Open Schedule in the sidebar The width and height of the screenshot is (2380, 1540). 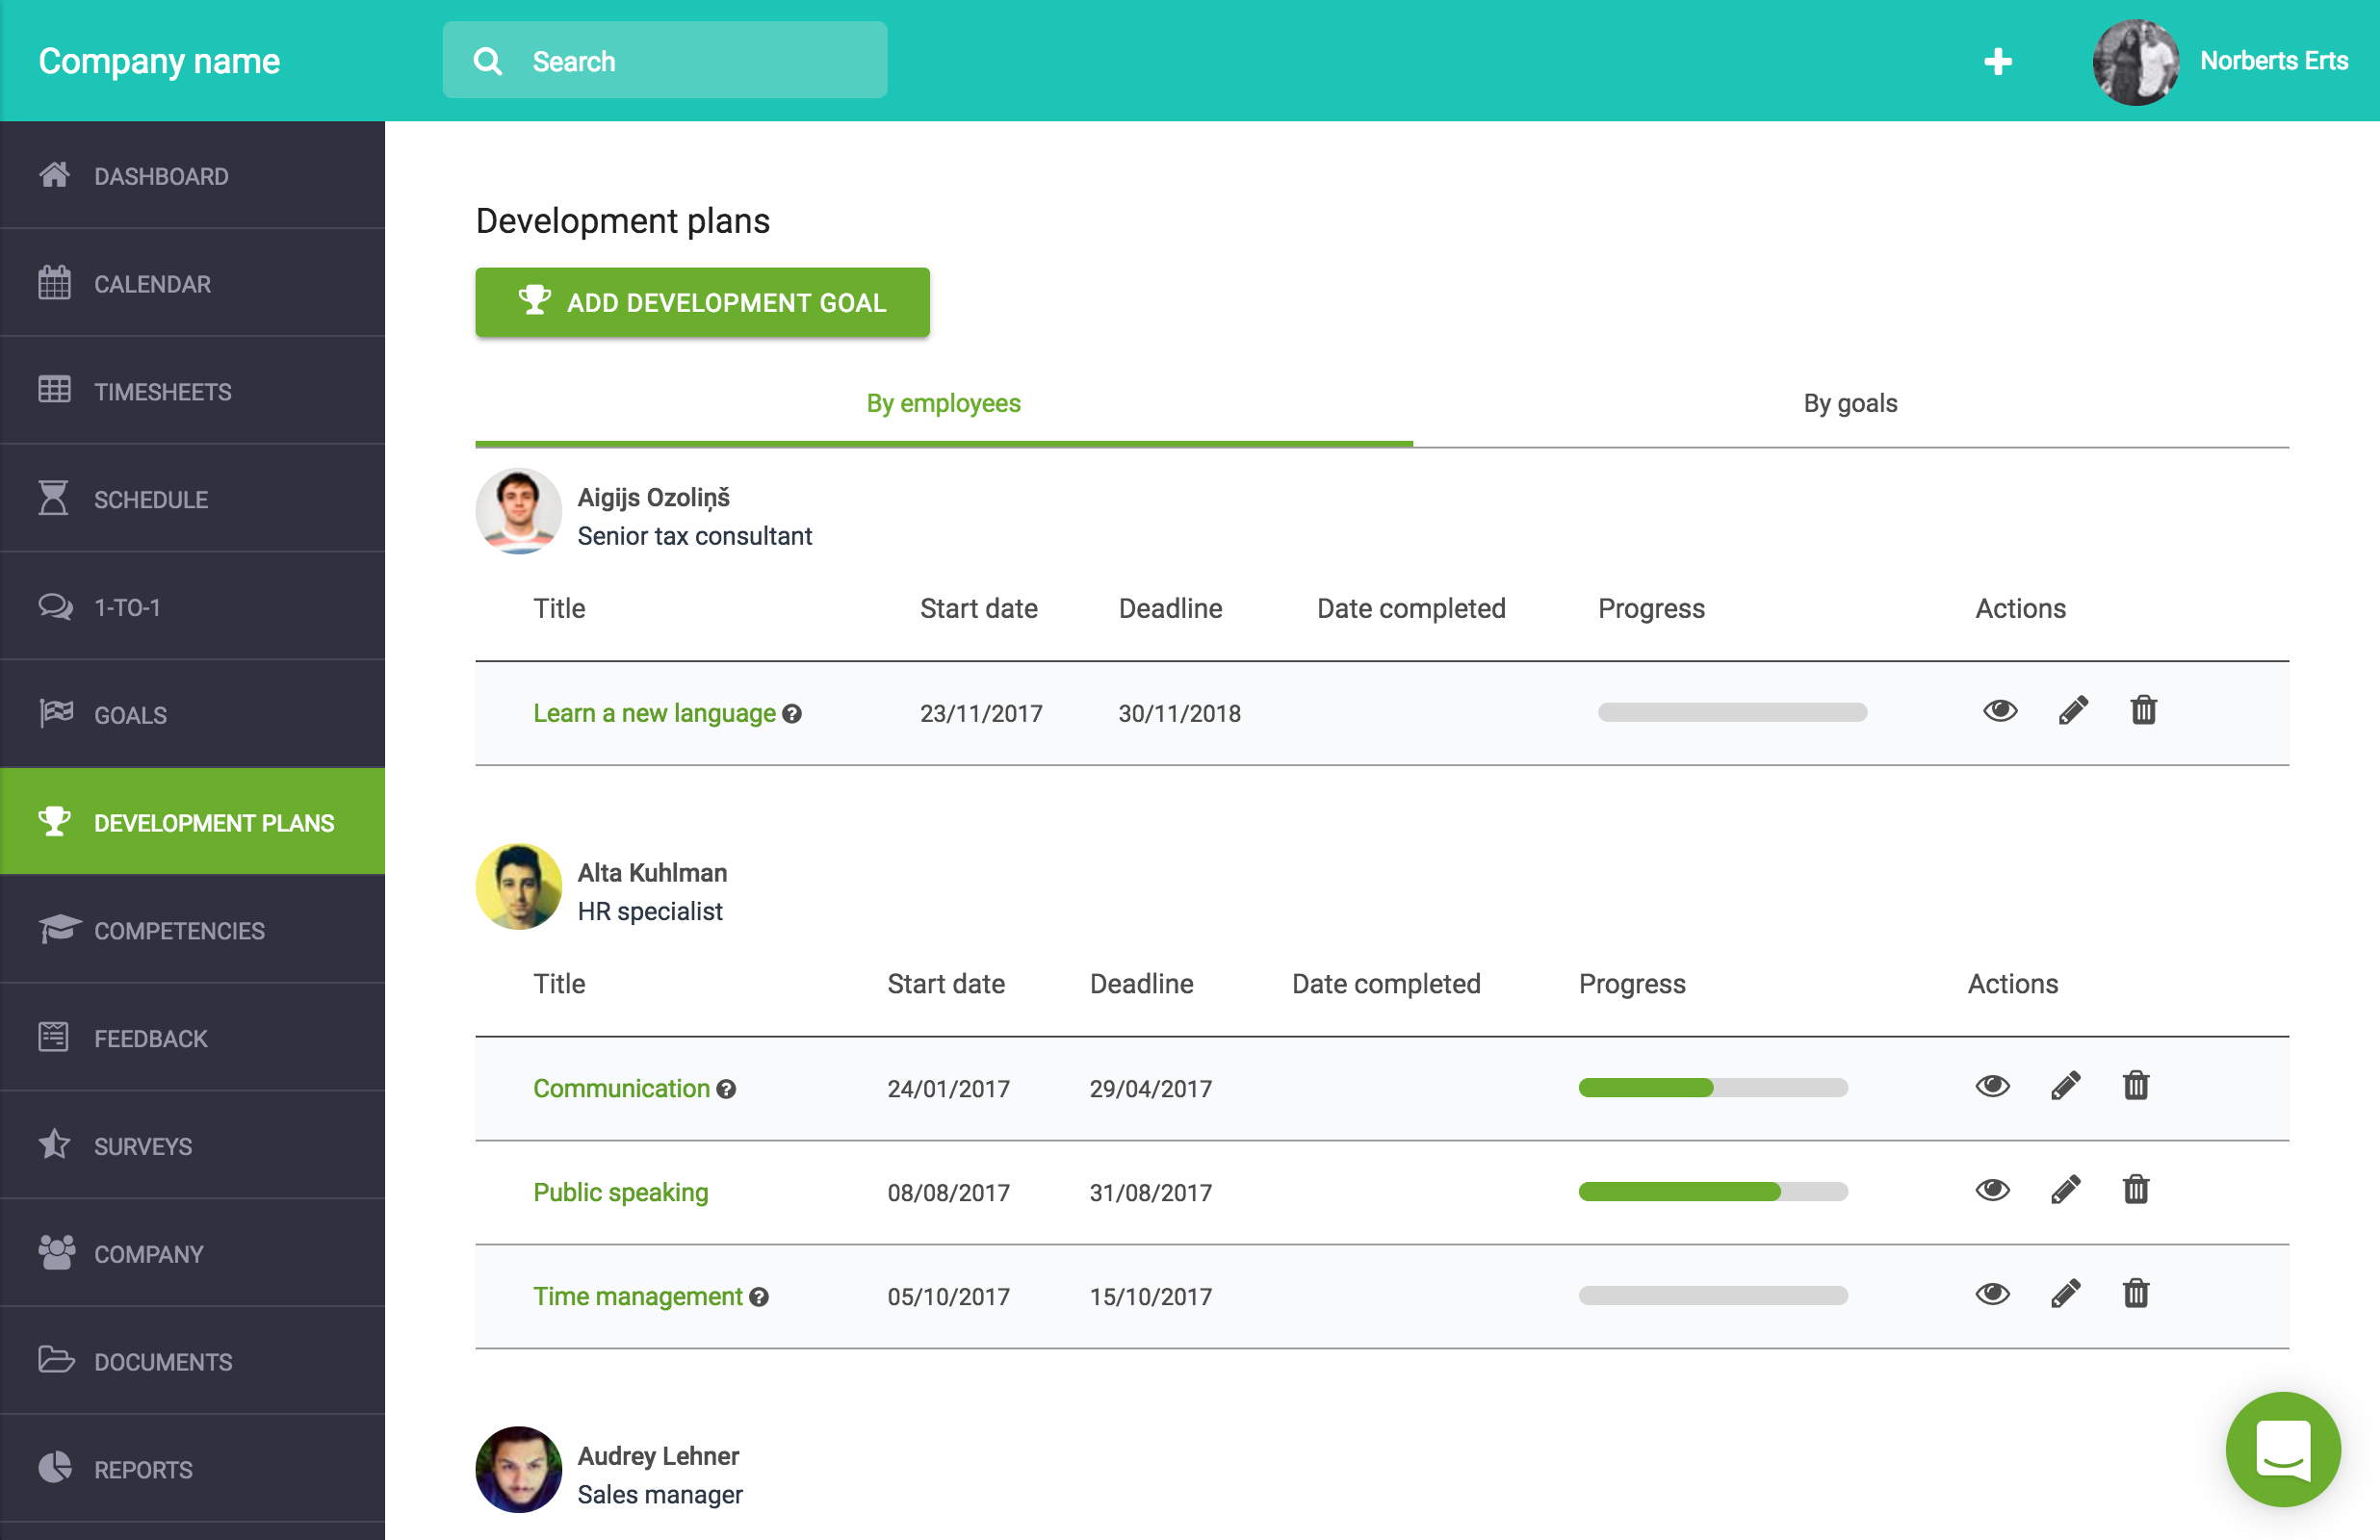pyautogui.click(x=192, y=499)
